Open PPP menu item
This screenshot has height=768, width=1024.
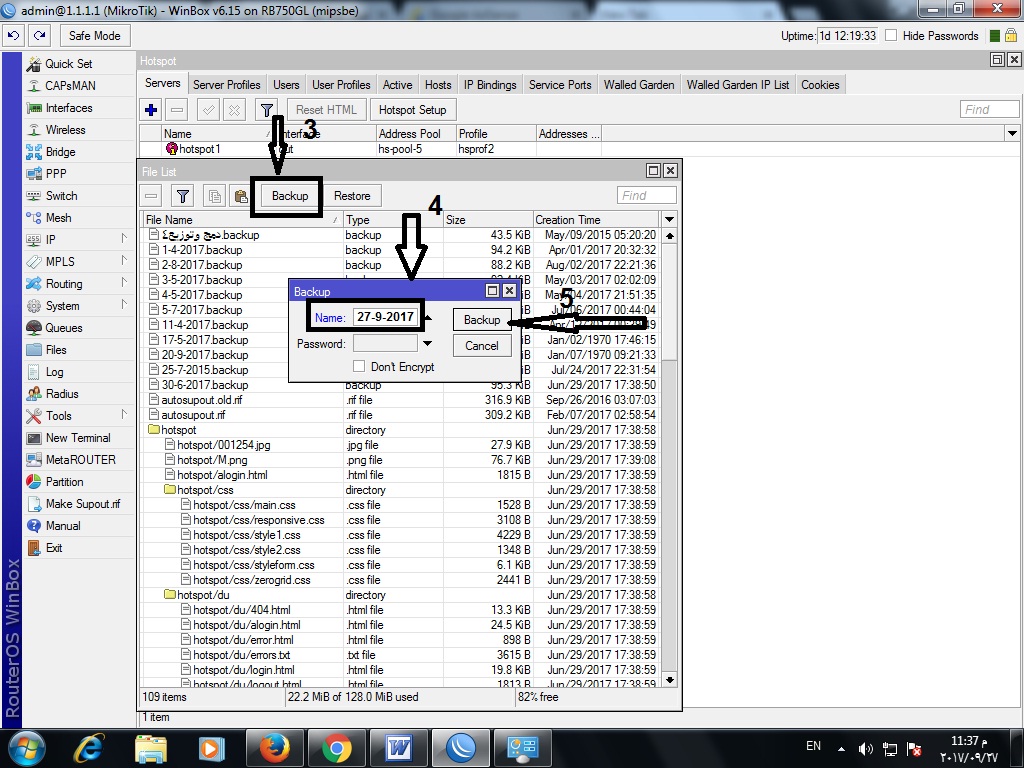click(56, 174)
